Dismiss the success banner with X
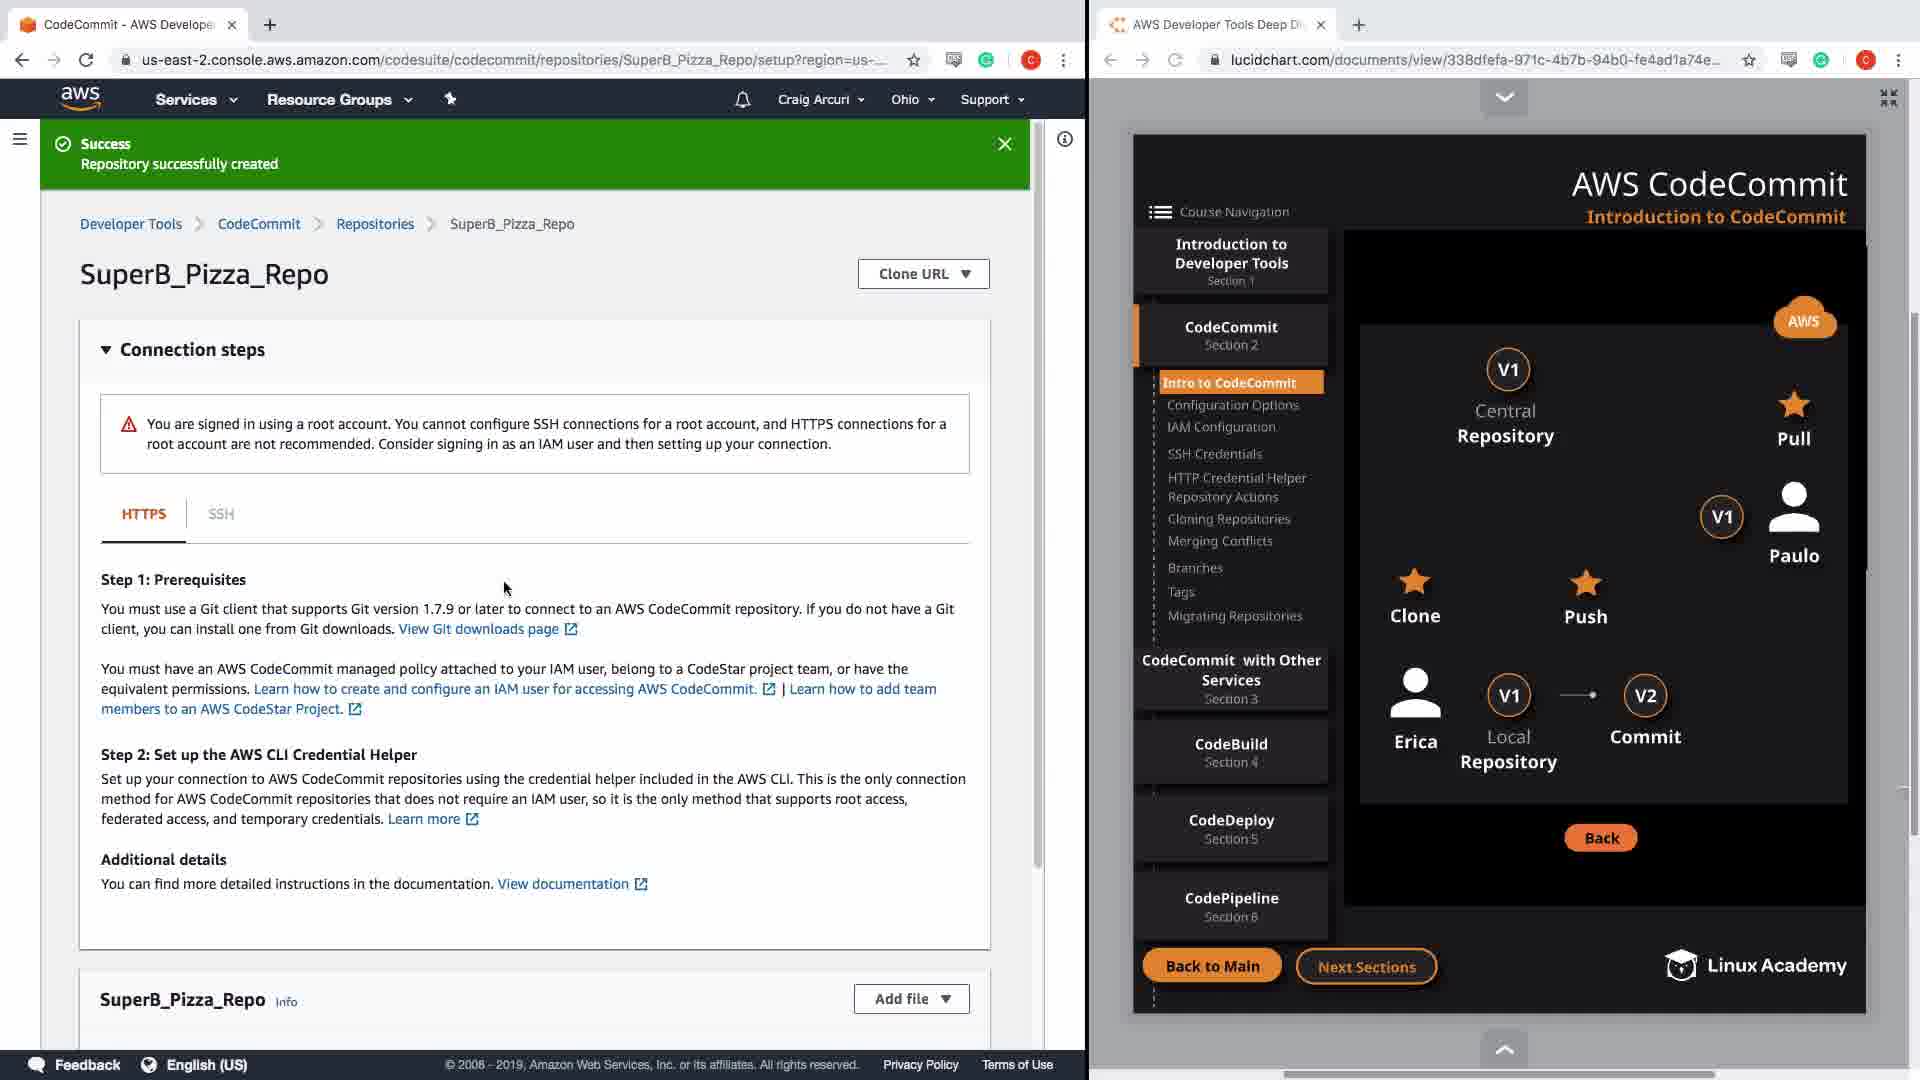Image resolution: width=1920 pixels, height=1080 pixels. [1005, 144]
